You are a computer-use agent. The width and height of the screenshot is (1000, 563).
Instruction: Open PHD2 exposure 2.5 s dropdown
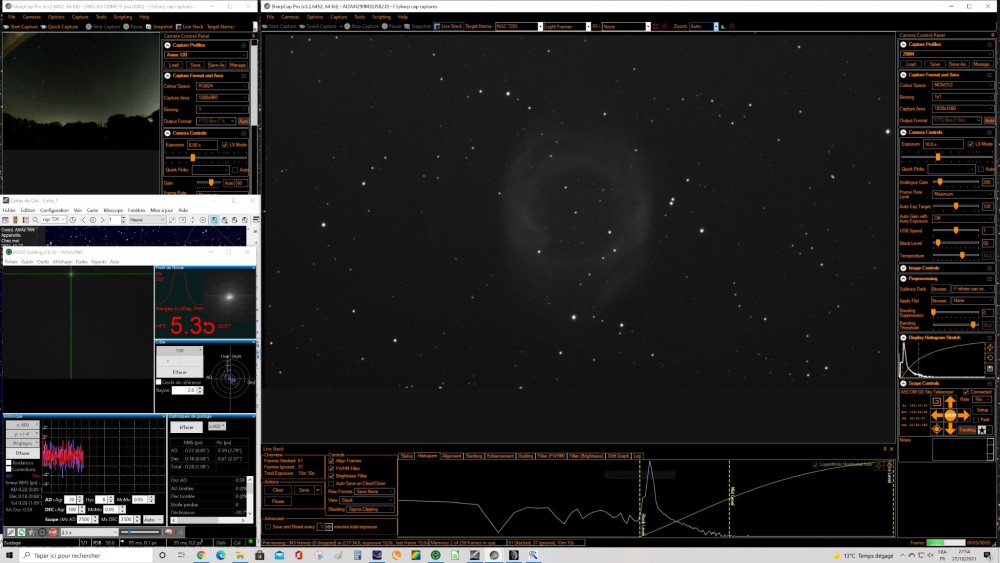(89, 532)
